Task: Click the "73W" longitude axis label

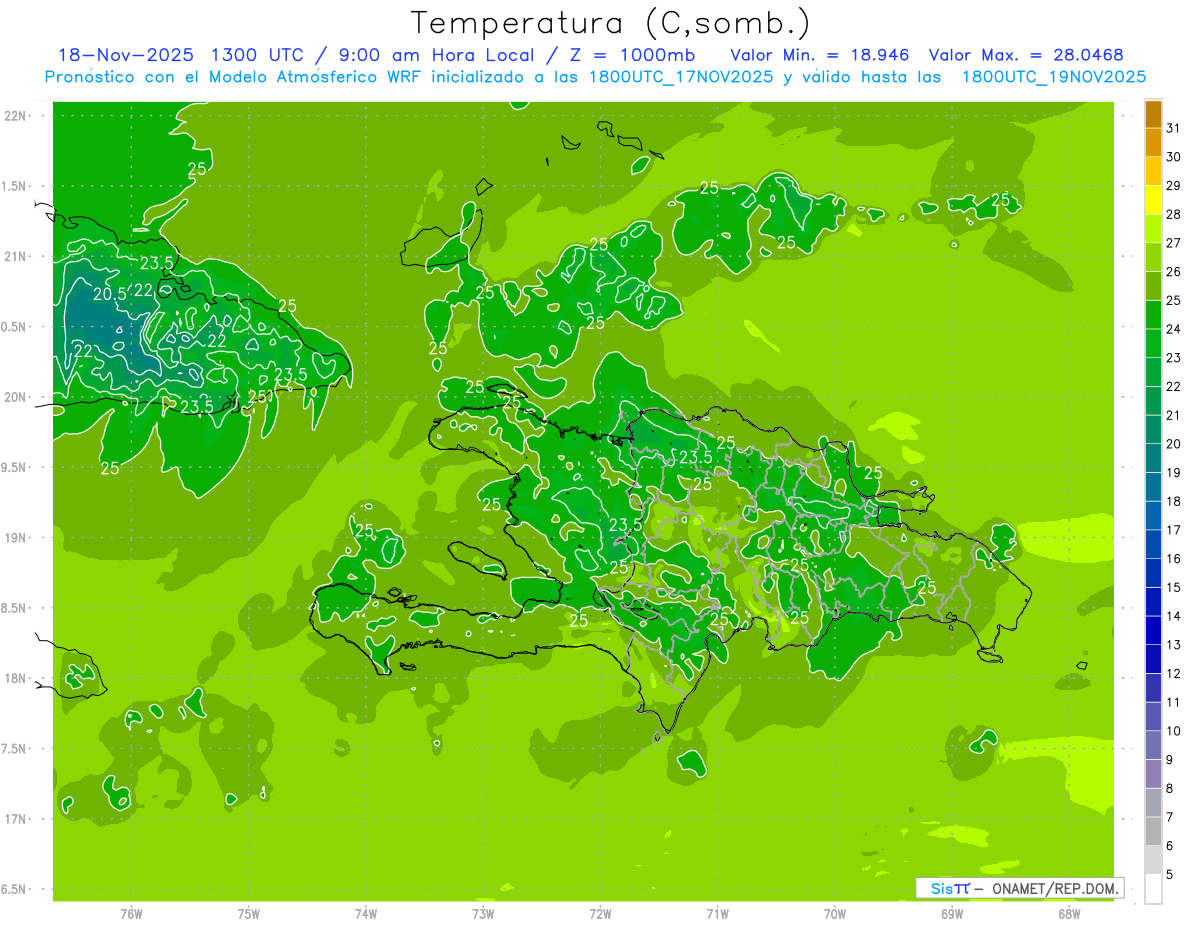Action: 483,914
